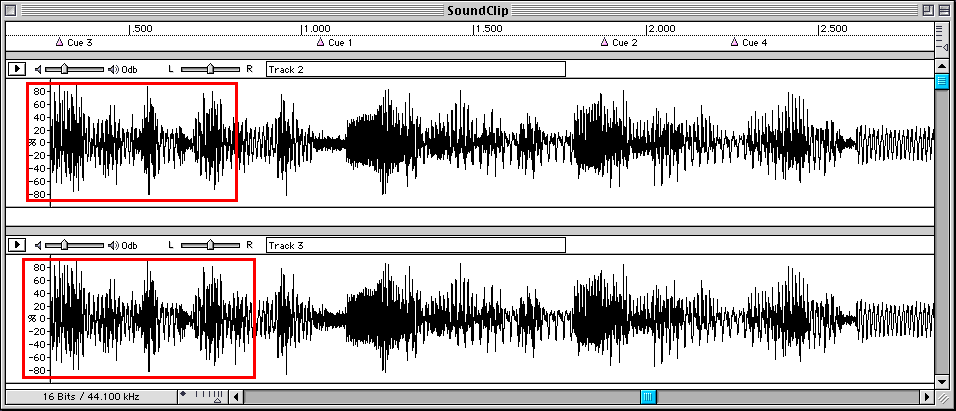The width and height of the screenshot is (956, 411).
Task: Click Track 3 quiet speaker icon
Action: 38,245
